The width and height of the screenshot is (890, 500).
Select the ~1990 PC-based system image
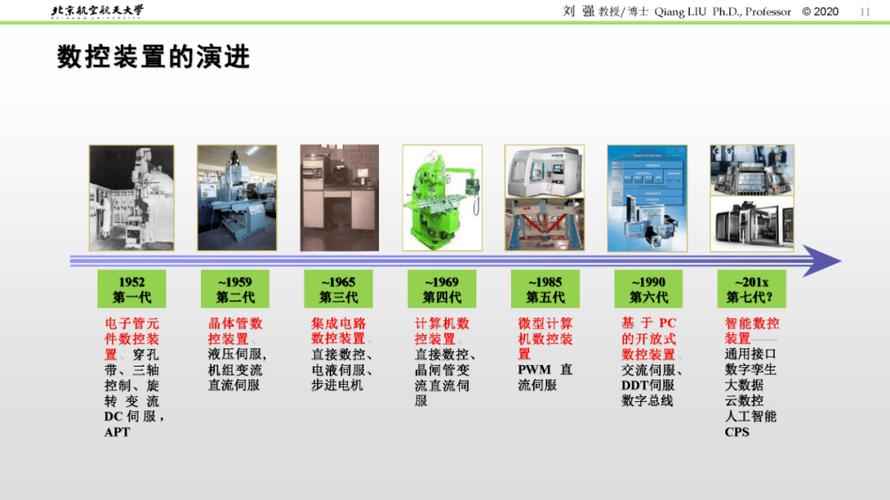click(x=648, y=197)
